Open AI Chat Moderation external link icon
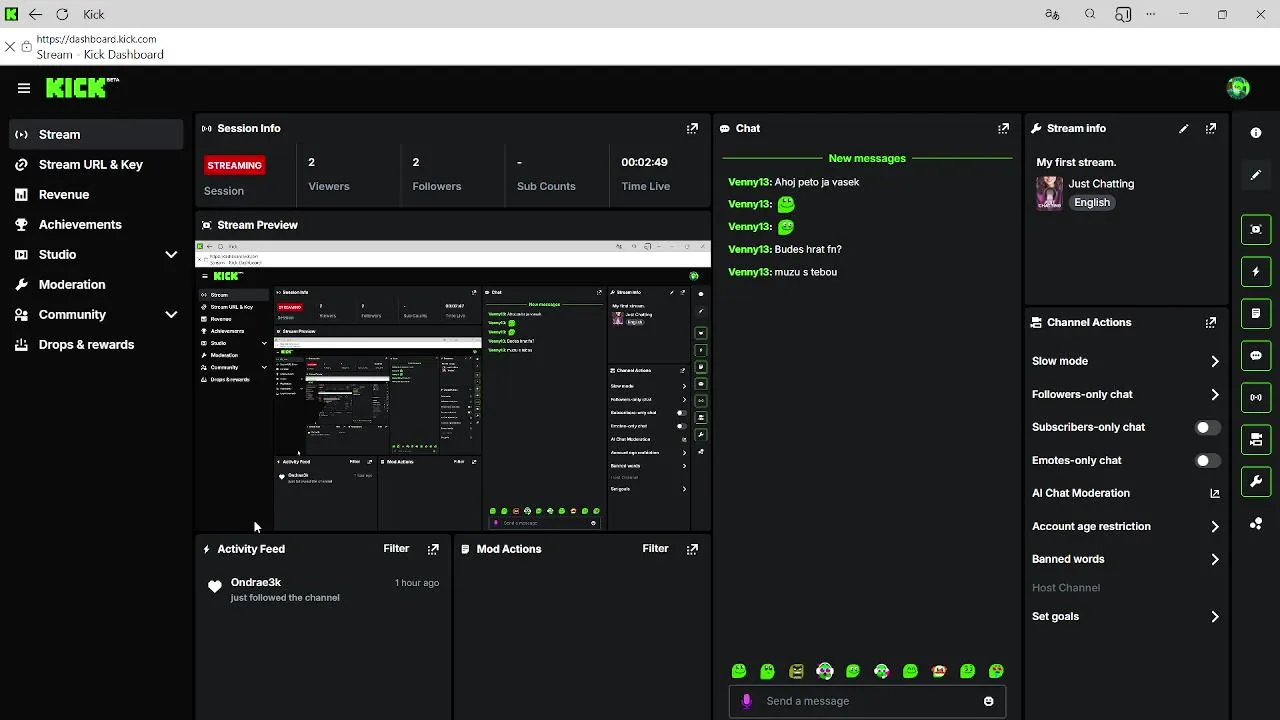 (x=1215, y=493)
